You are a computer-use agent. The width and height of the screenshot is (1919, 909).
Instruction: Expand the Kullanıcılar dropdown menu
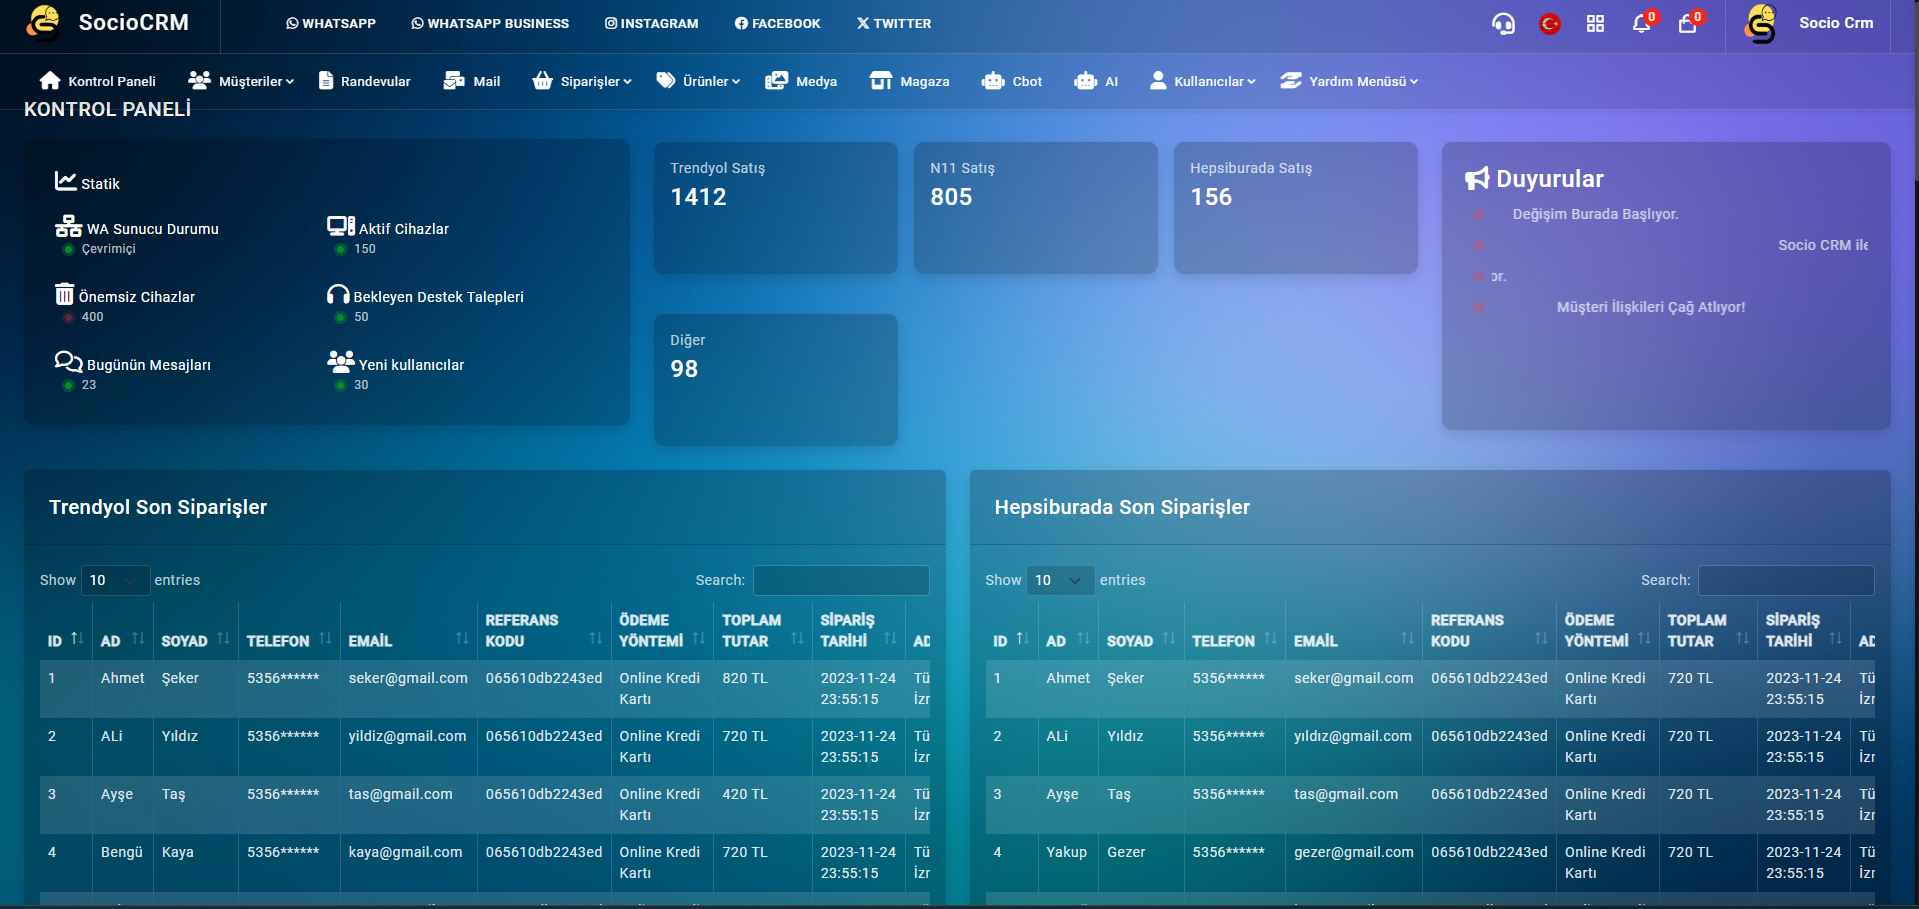tap(1202, 81)
